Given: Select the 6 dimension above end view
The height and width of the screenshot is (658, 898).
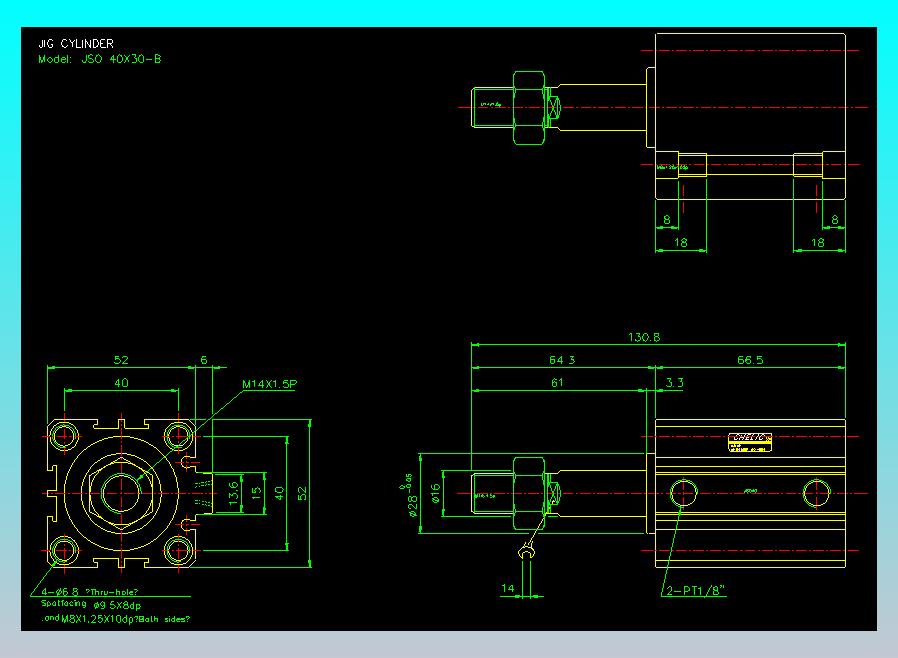Looking at the screenshot, I should [203, 360].
